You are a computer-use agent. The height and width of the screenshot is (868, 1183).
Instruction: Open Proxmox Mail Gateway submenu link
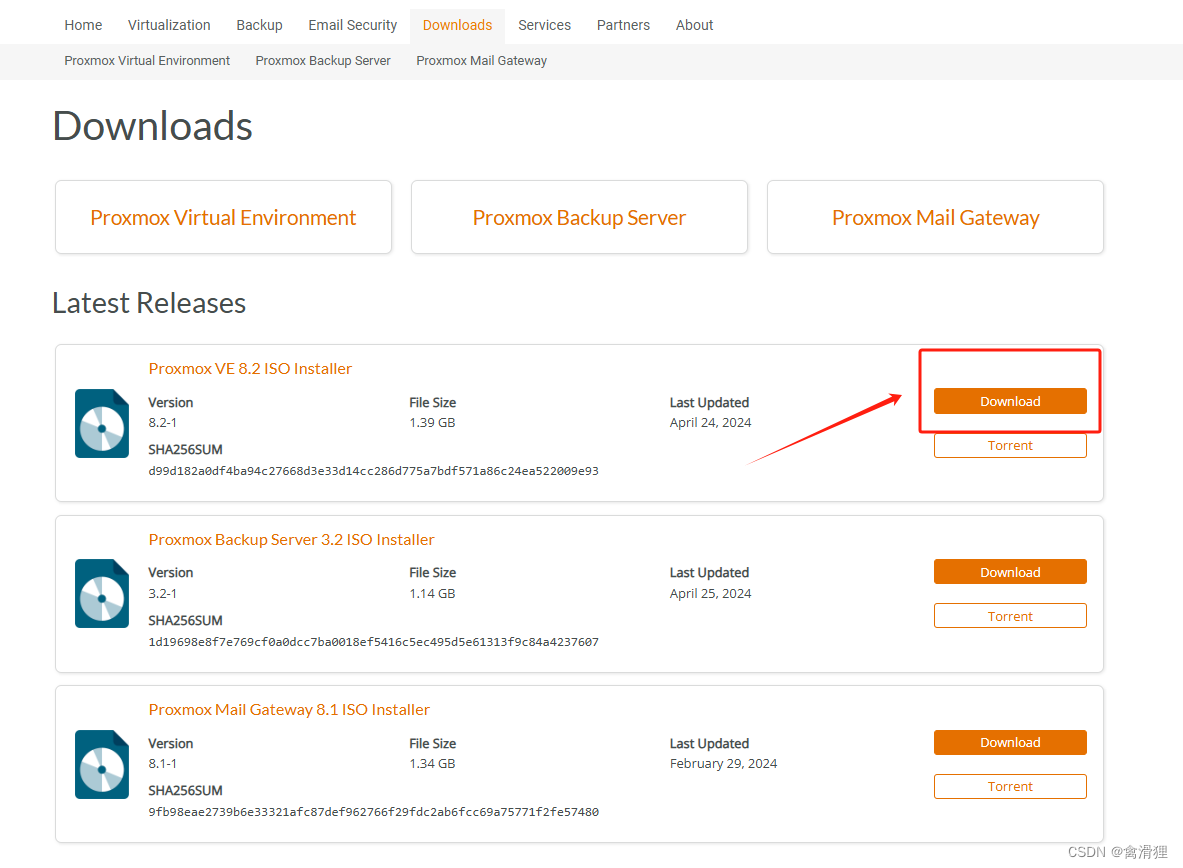click(481, 60)
